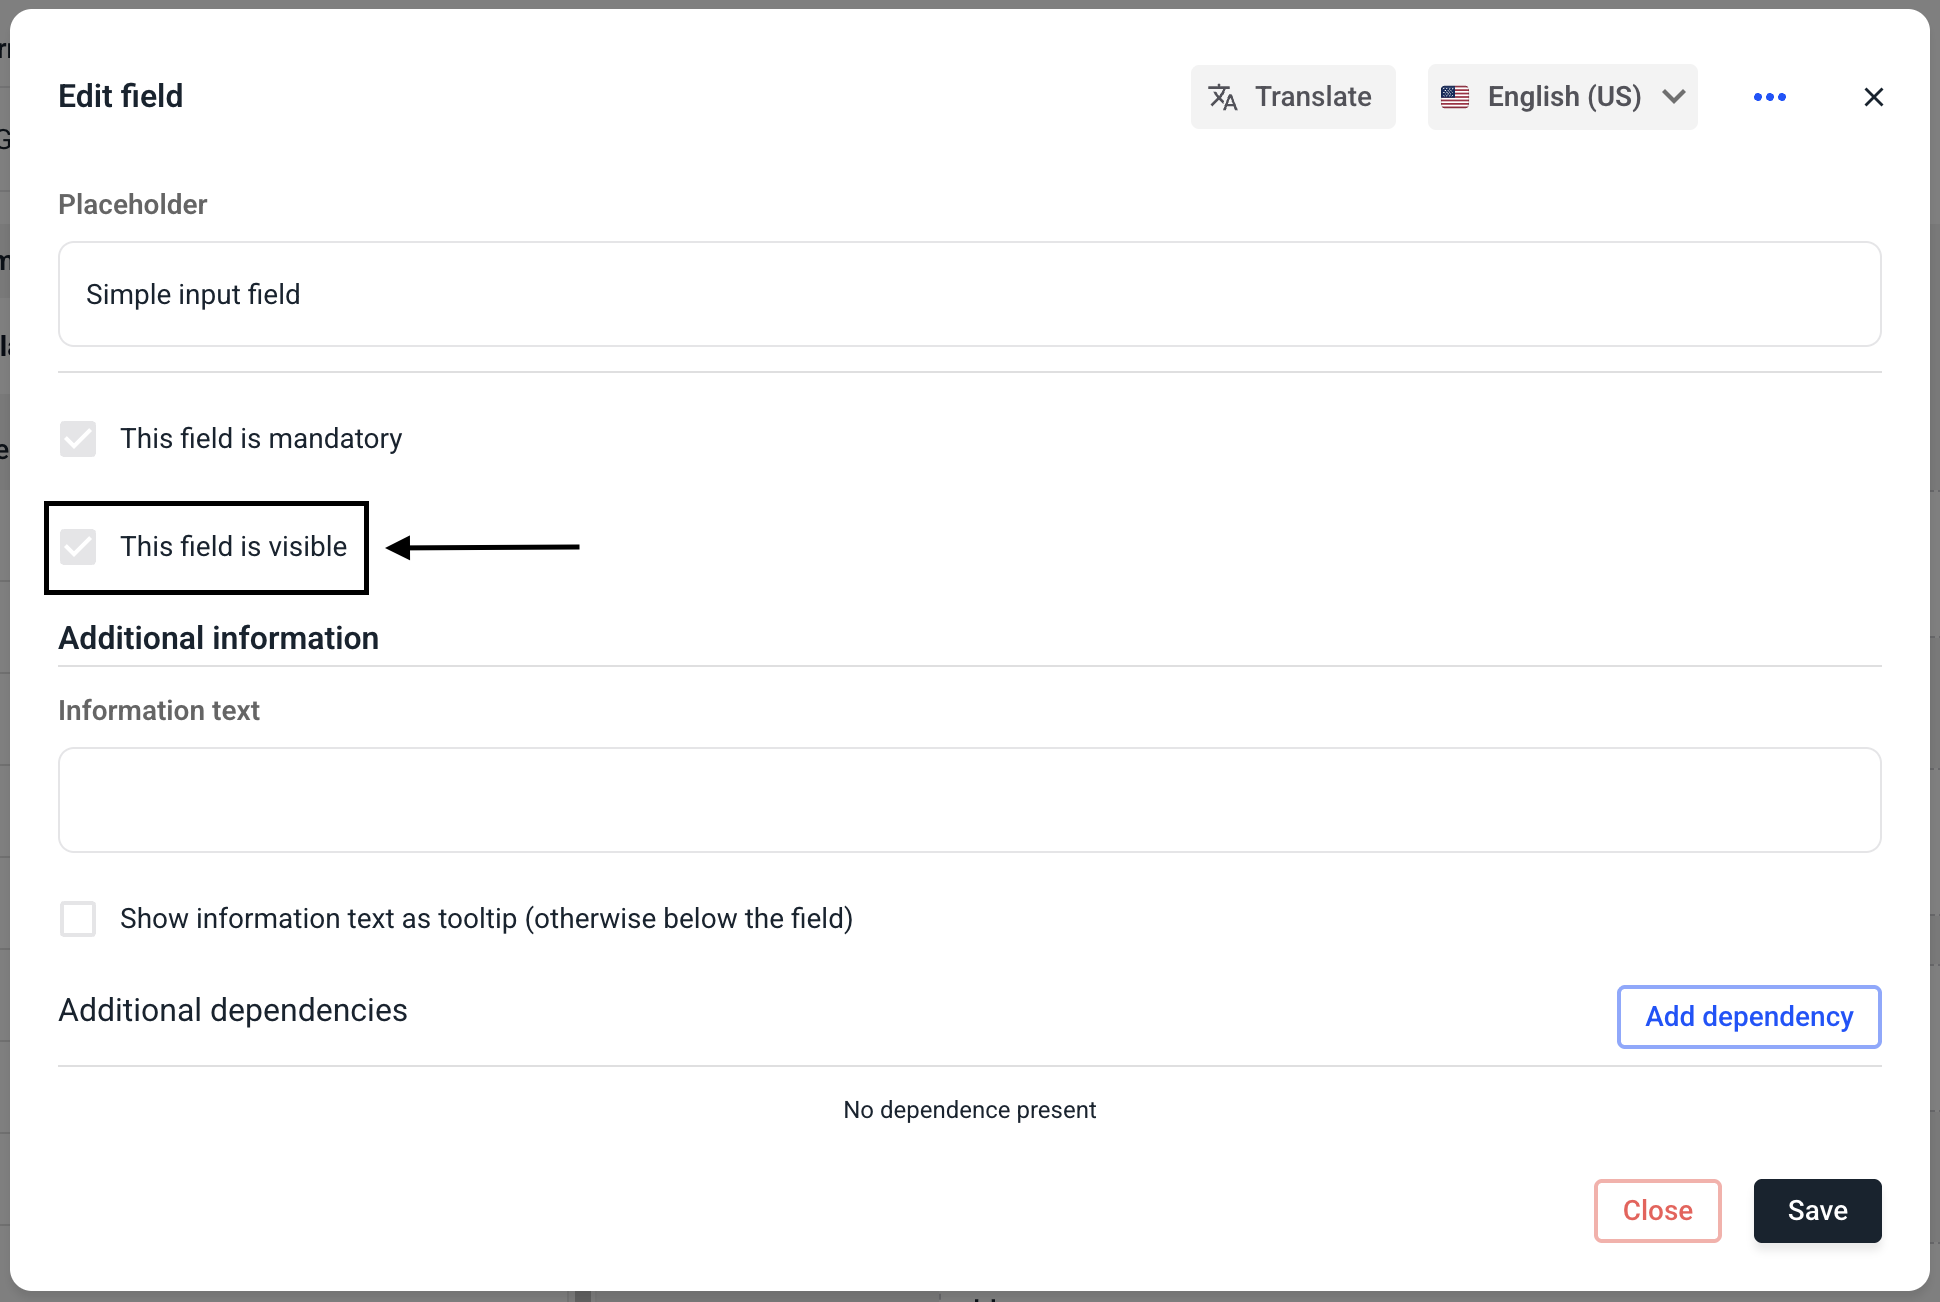Click into the Information text box
Screen dimensions: 1940x1302
(x=969, y=800)
